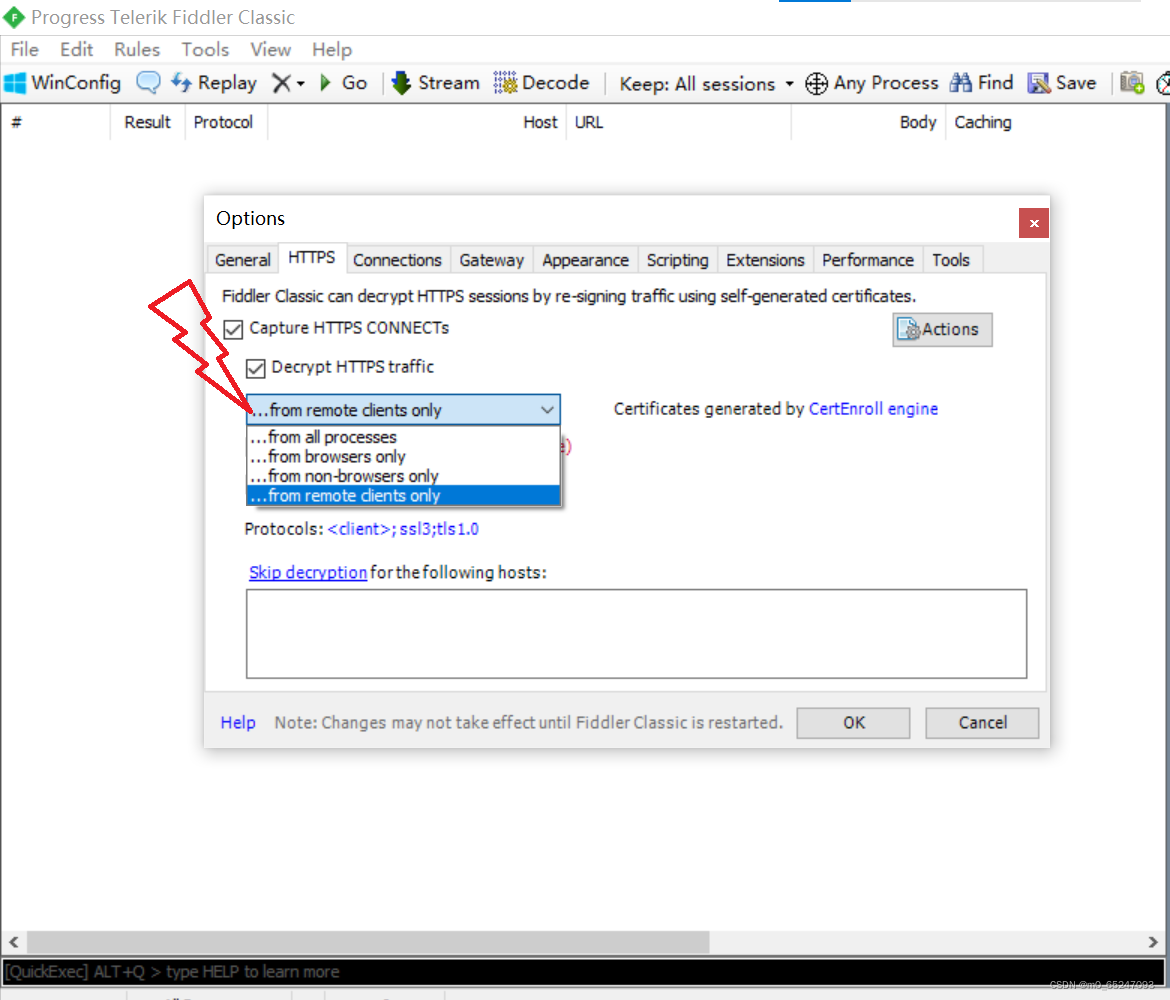This screenshot has width=1170, height=1000.
Task: Click the horizontal scrollbar thumb
Action: point(368,942)
